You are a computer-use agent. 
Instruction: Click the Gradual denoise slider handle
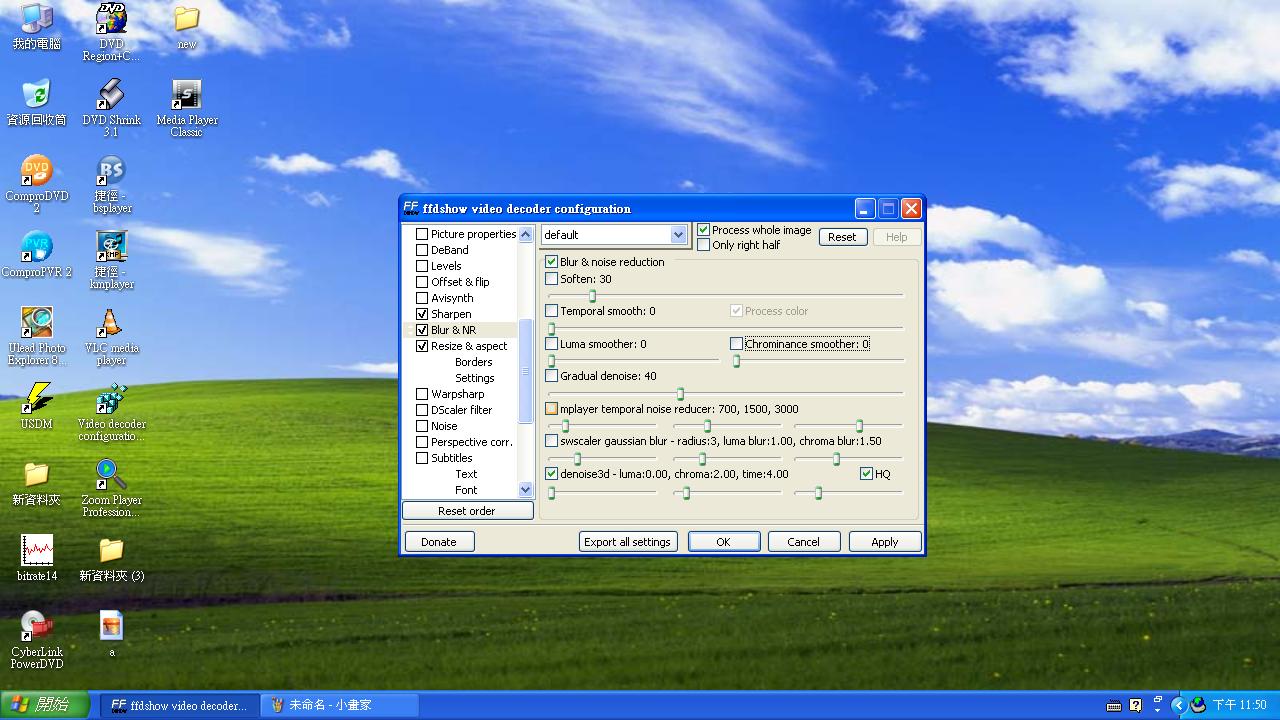680,394
